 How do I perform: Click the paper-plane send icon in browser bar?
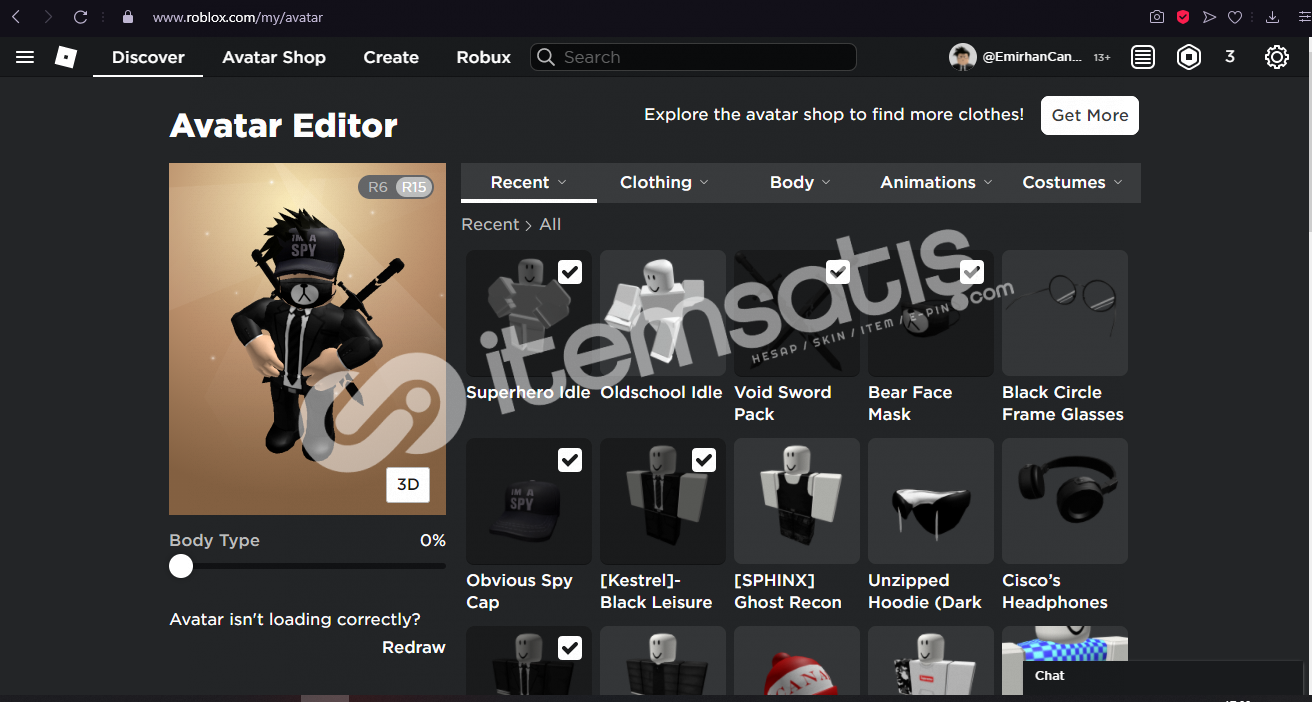tap(1209, 17)
